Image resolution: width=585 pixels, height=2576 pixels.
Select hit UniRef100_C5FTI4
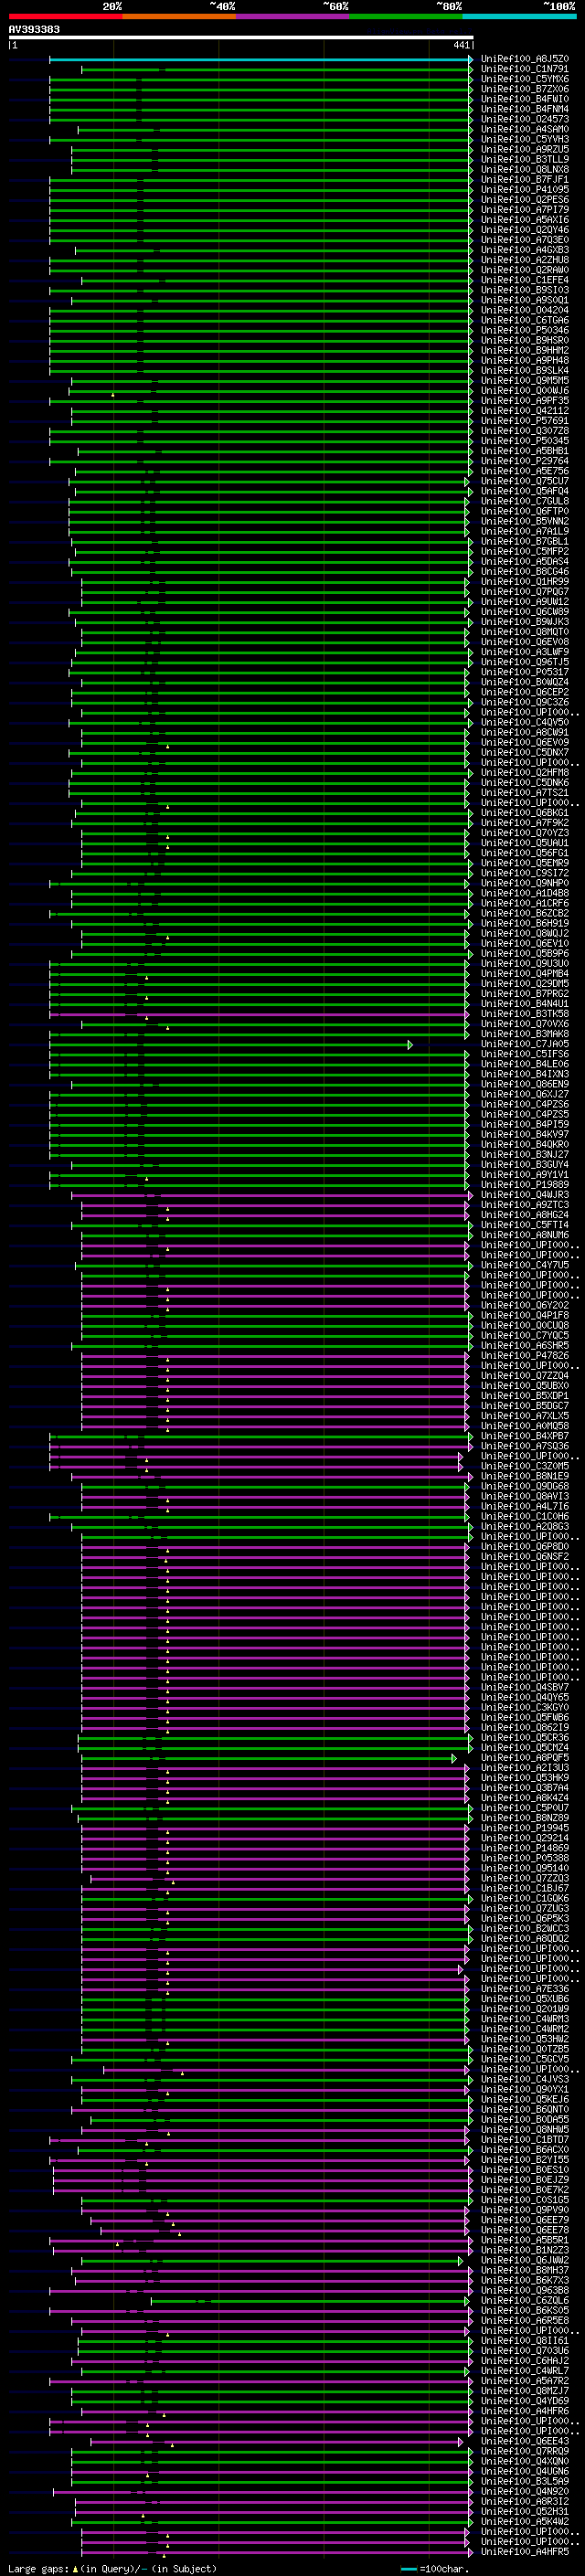525,1225
